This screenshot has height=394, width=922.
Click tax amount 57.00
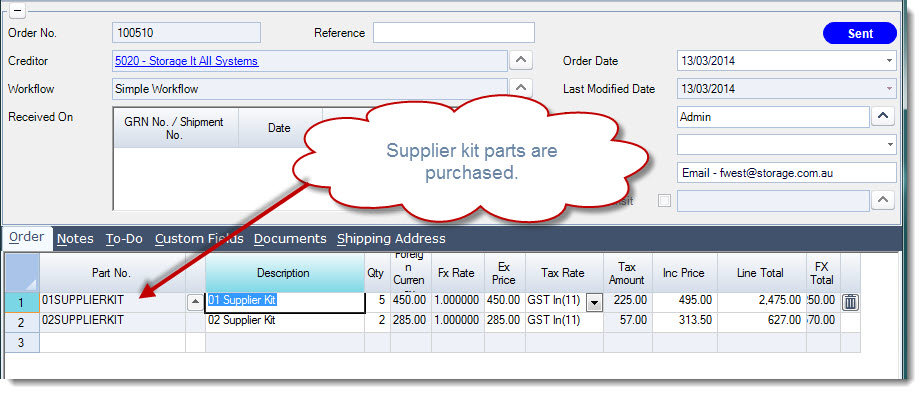click(x=627, y=322)
